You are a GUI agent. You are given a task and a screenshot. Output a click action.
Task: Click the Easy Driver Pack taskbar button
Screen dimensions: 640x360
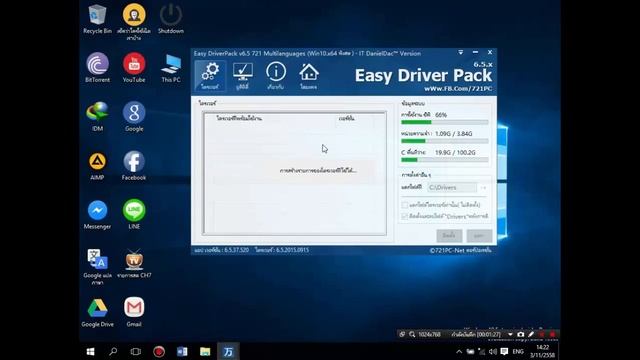228,351
